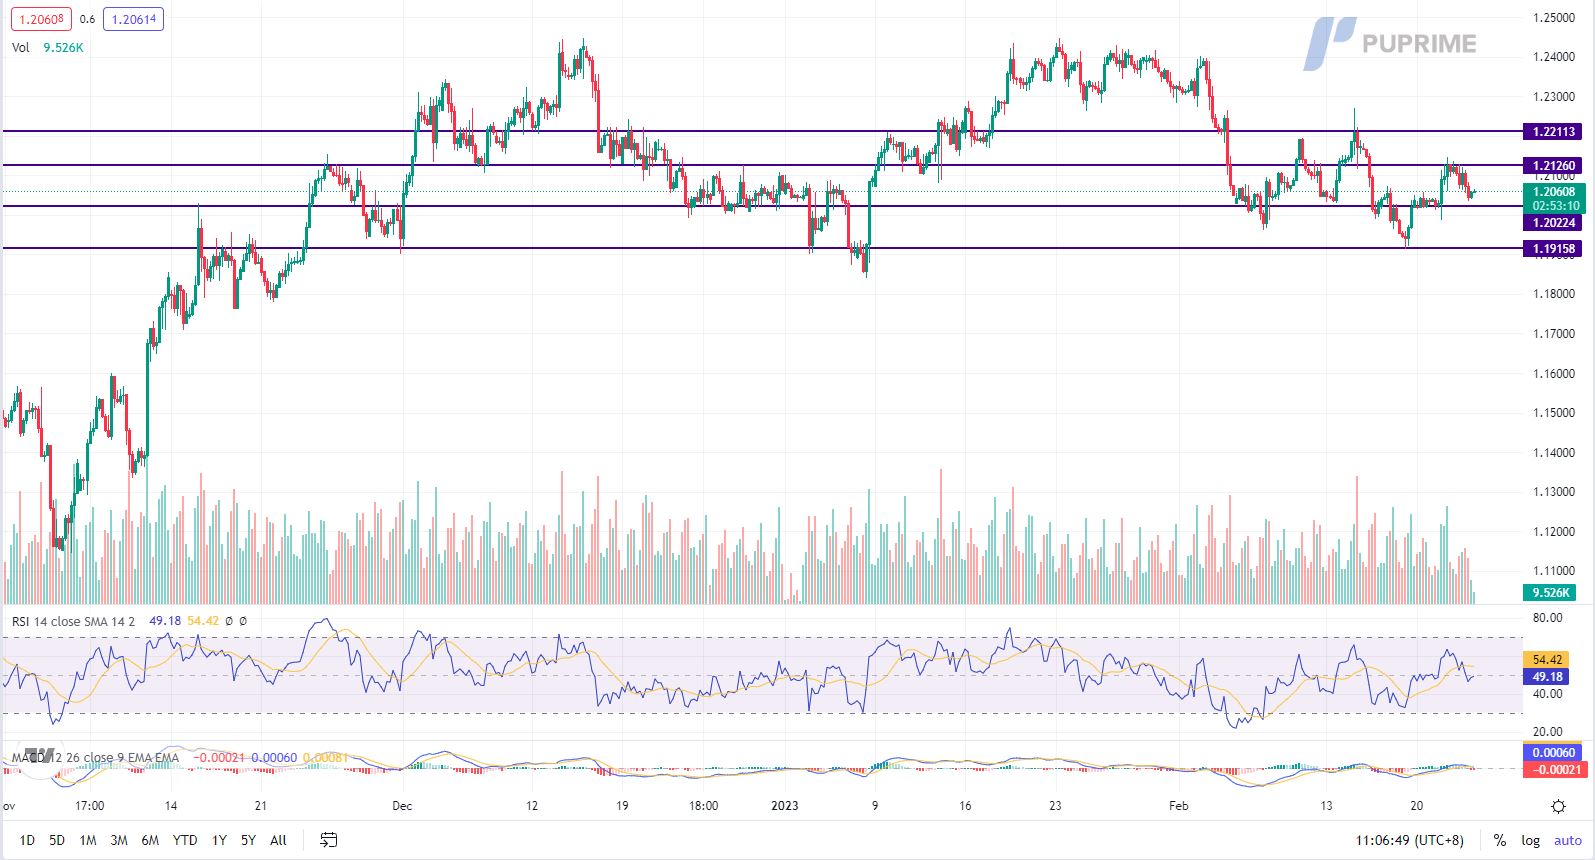Viewport: 1595px width, 860px height.
Task: Select the 1Y time range
Action: 219,840
